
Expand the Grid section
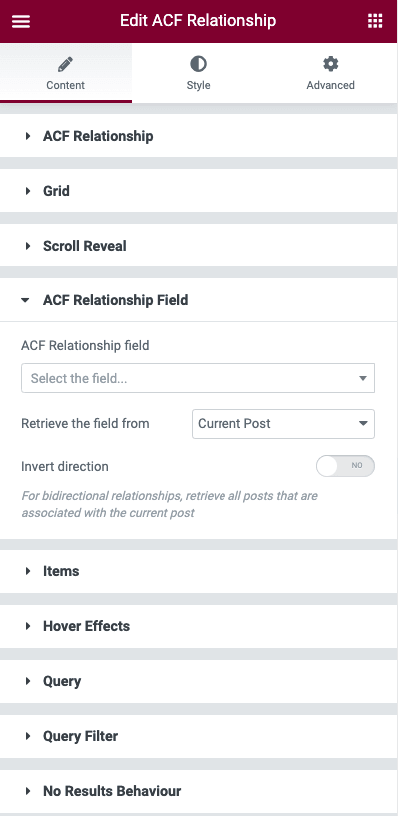[199, 191]
